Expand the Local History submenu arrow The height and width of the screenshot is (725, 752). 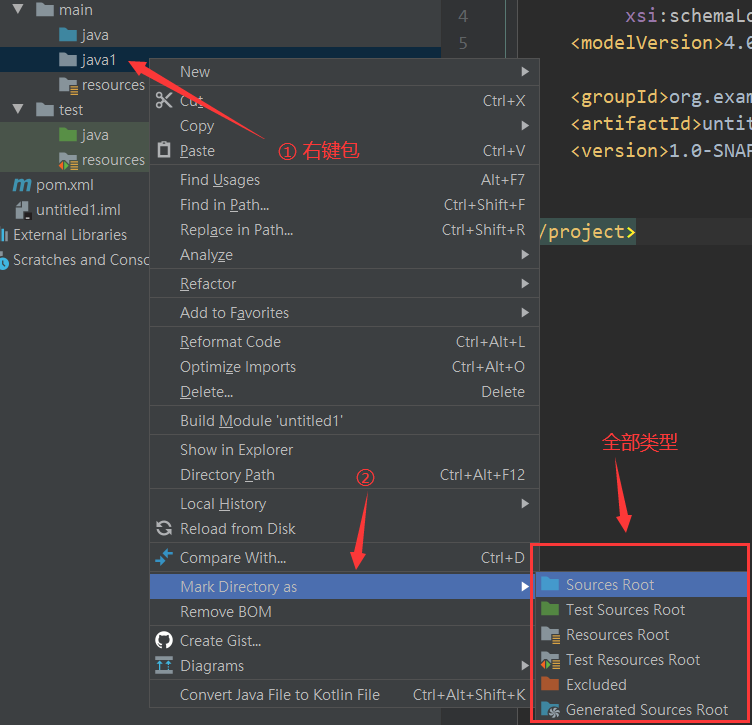click(x=525, y=503)
